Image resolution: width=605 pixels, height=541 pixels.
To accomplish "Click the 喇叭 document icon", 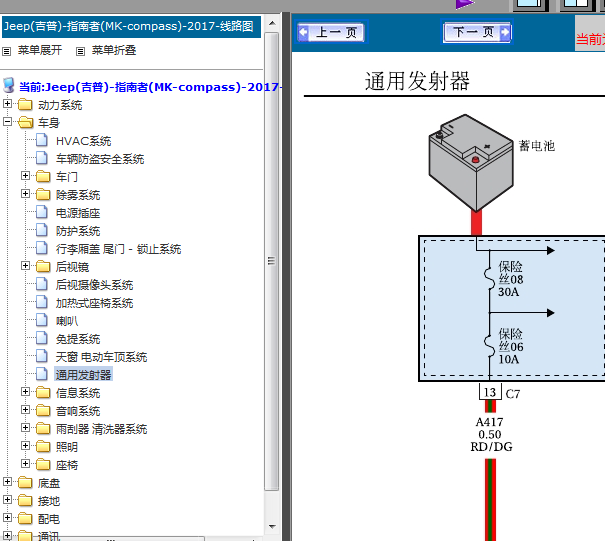I will (x=42, y=320).
